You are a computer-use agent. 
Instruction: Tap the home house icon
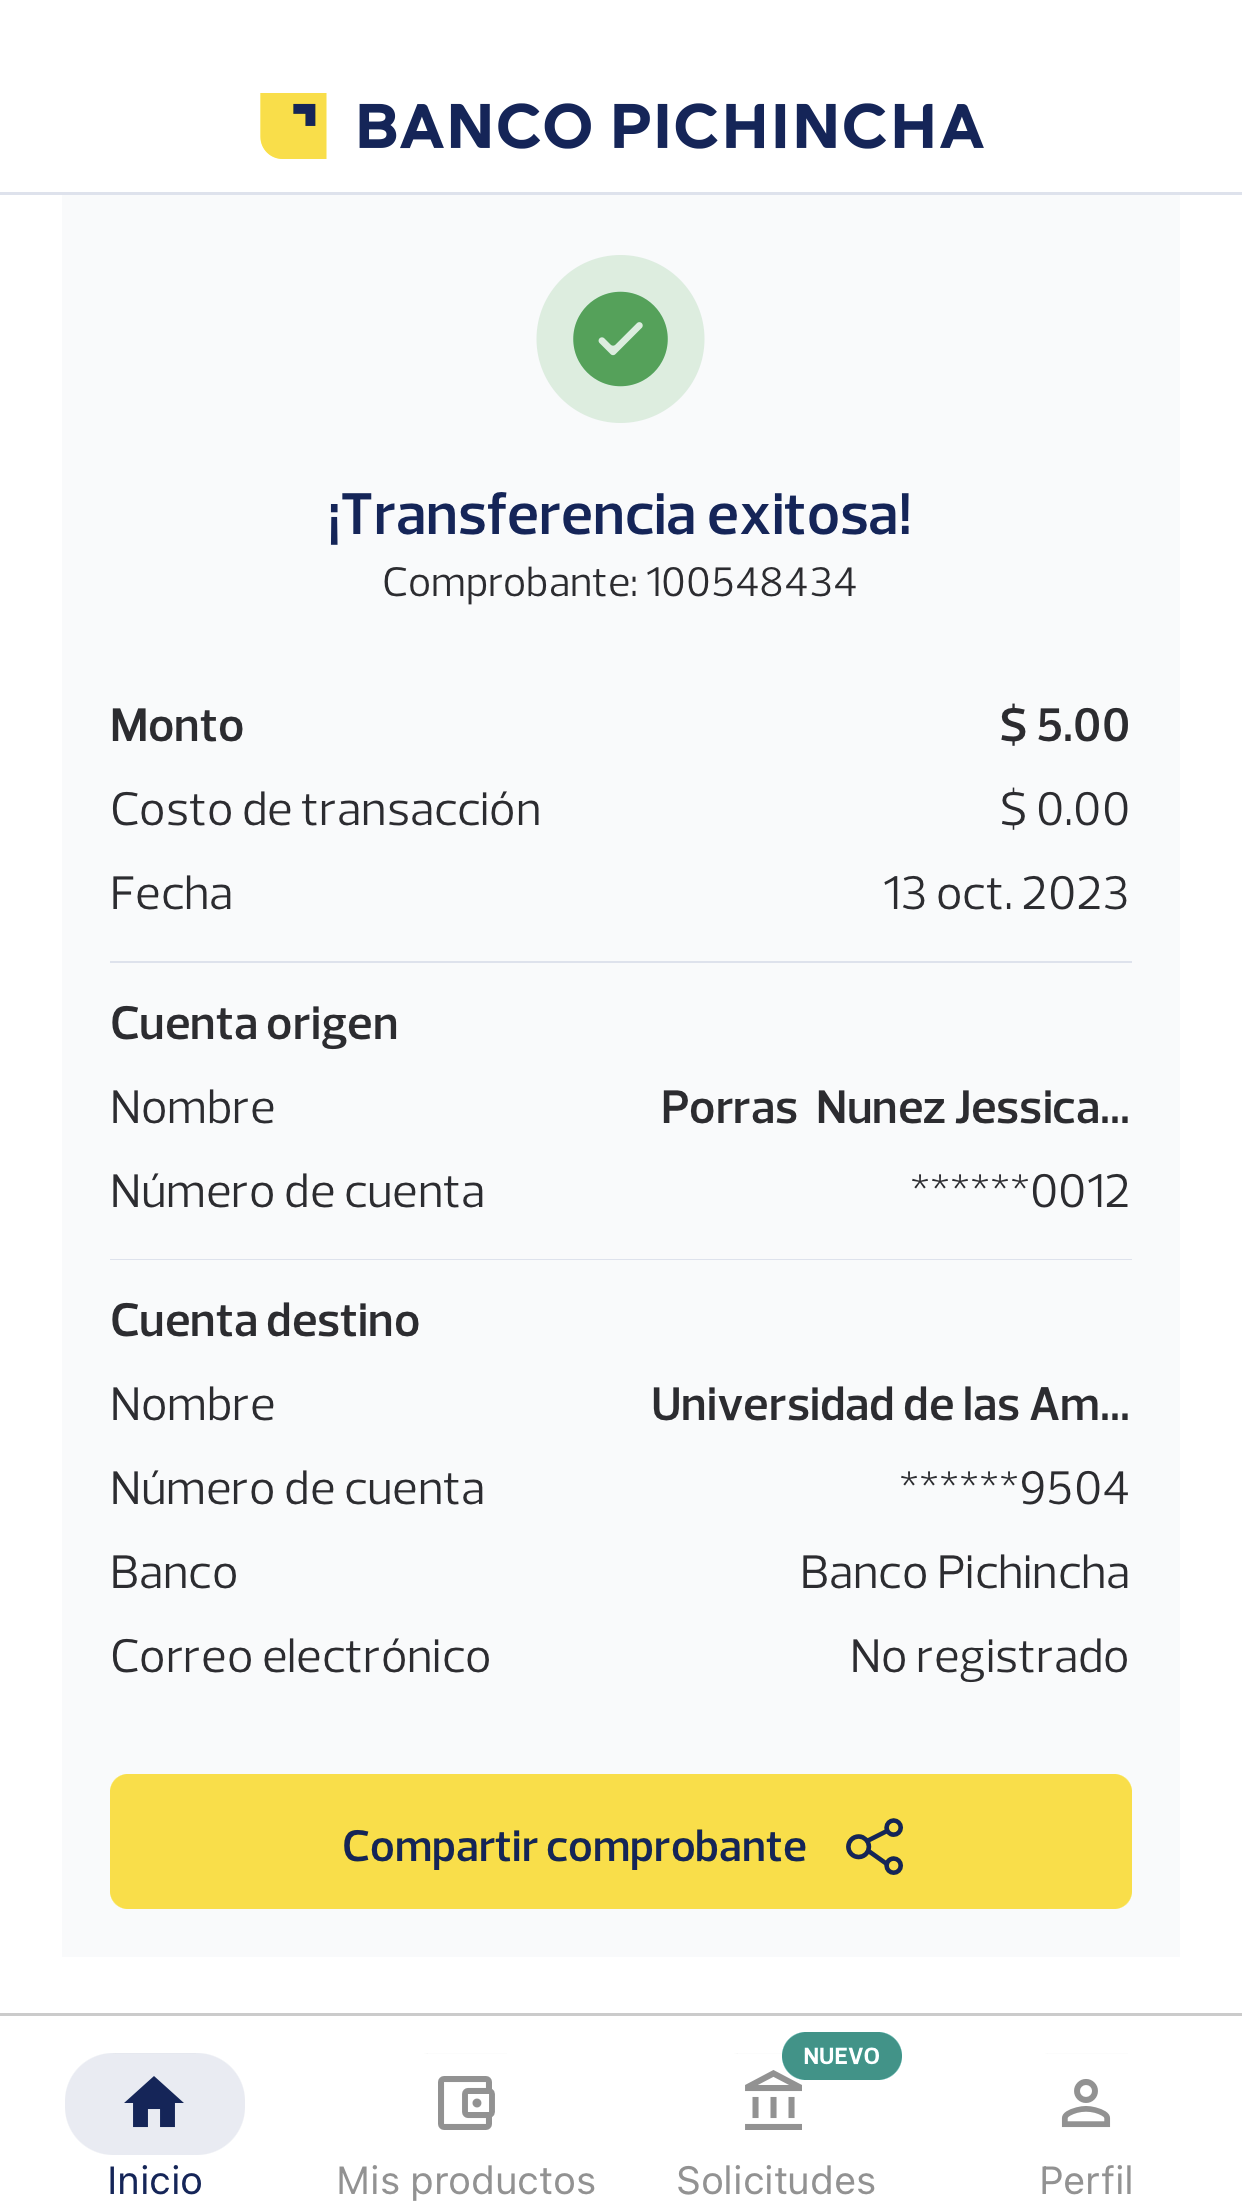point(154,2102)
